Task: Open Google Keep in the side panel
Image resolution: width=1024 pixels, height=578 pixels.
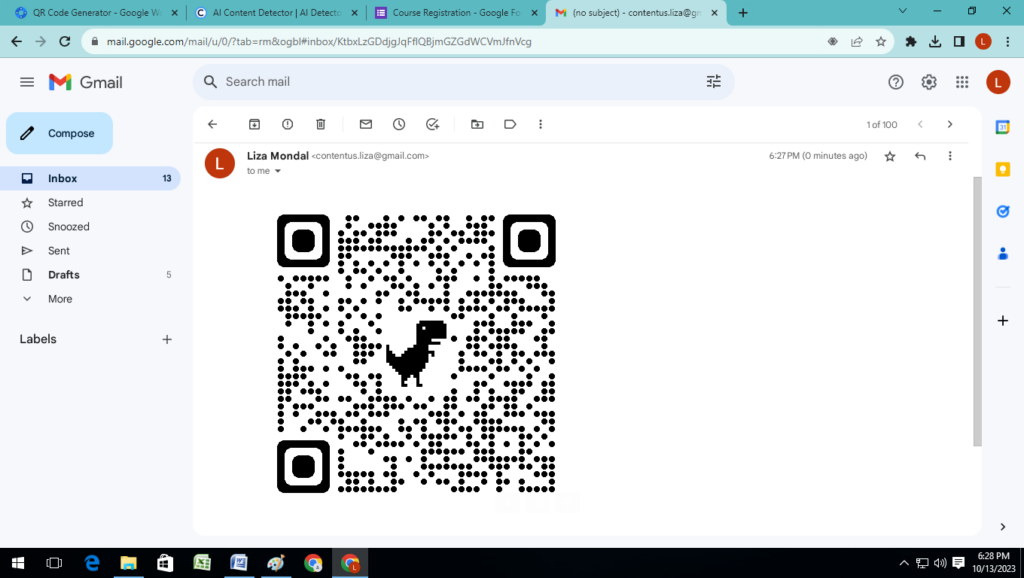Action: (x=1003, y=169)
